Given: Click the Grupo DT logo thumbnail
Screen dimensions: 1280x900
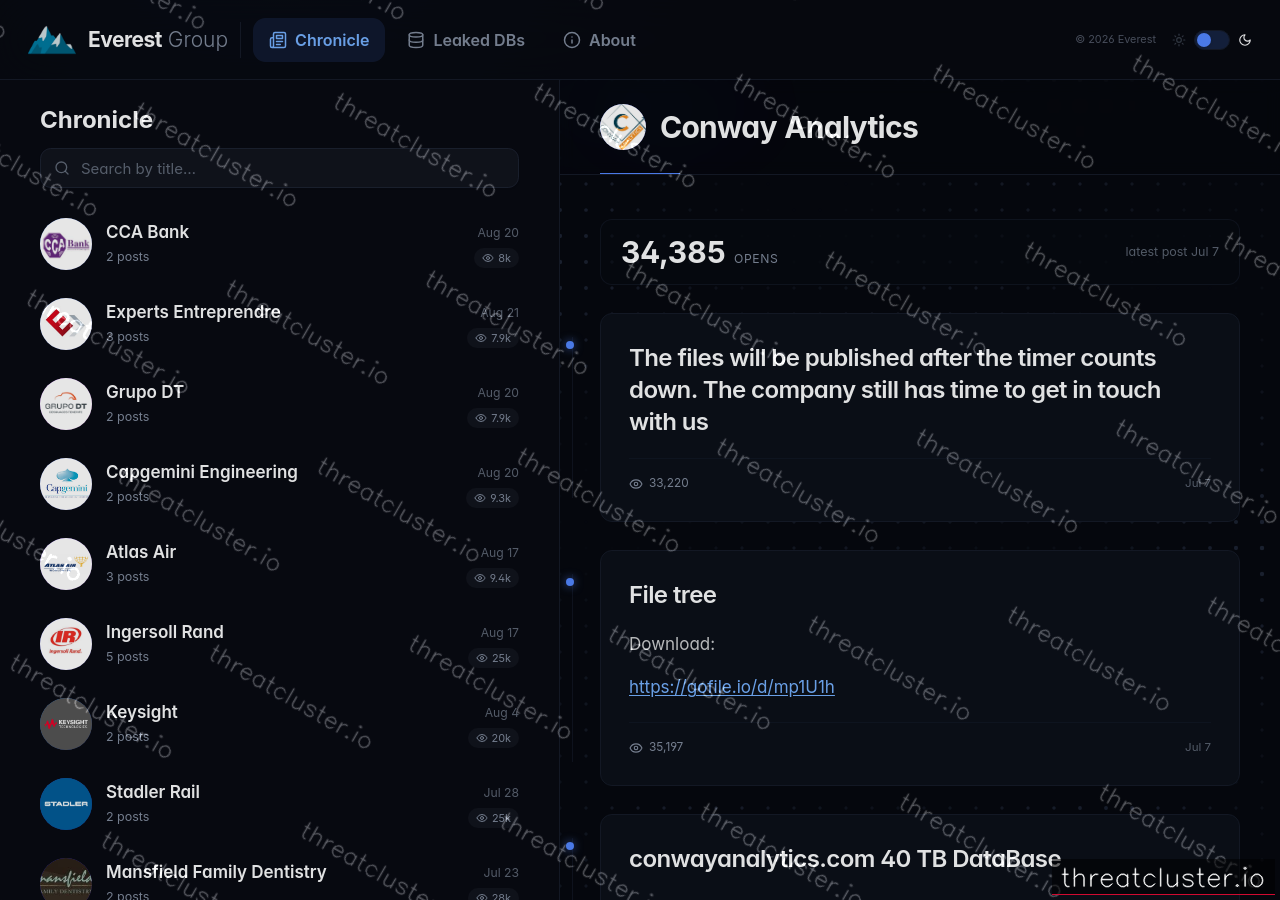Looking at the screenshot, I should 66,404.
